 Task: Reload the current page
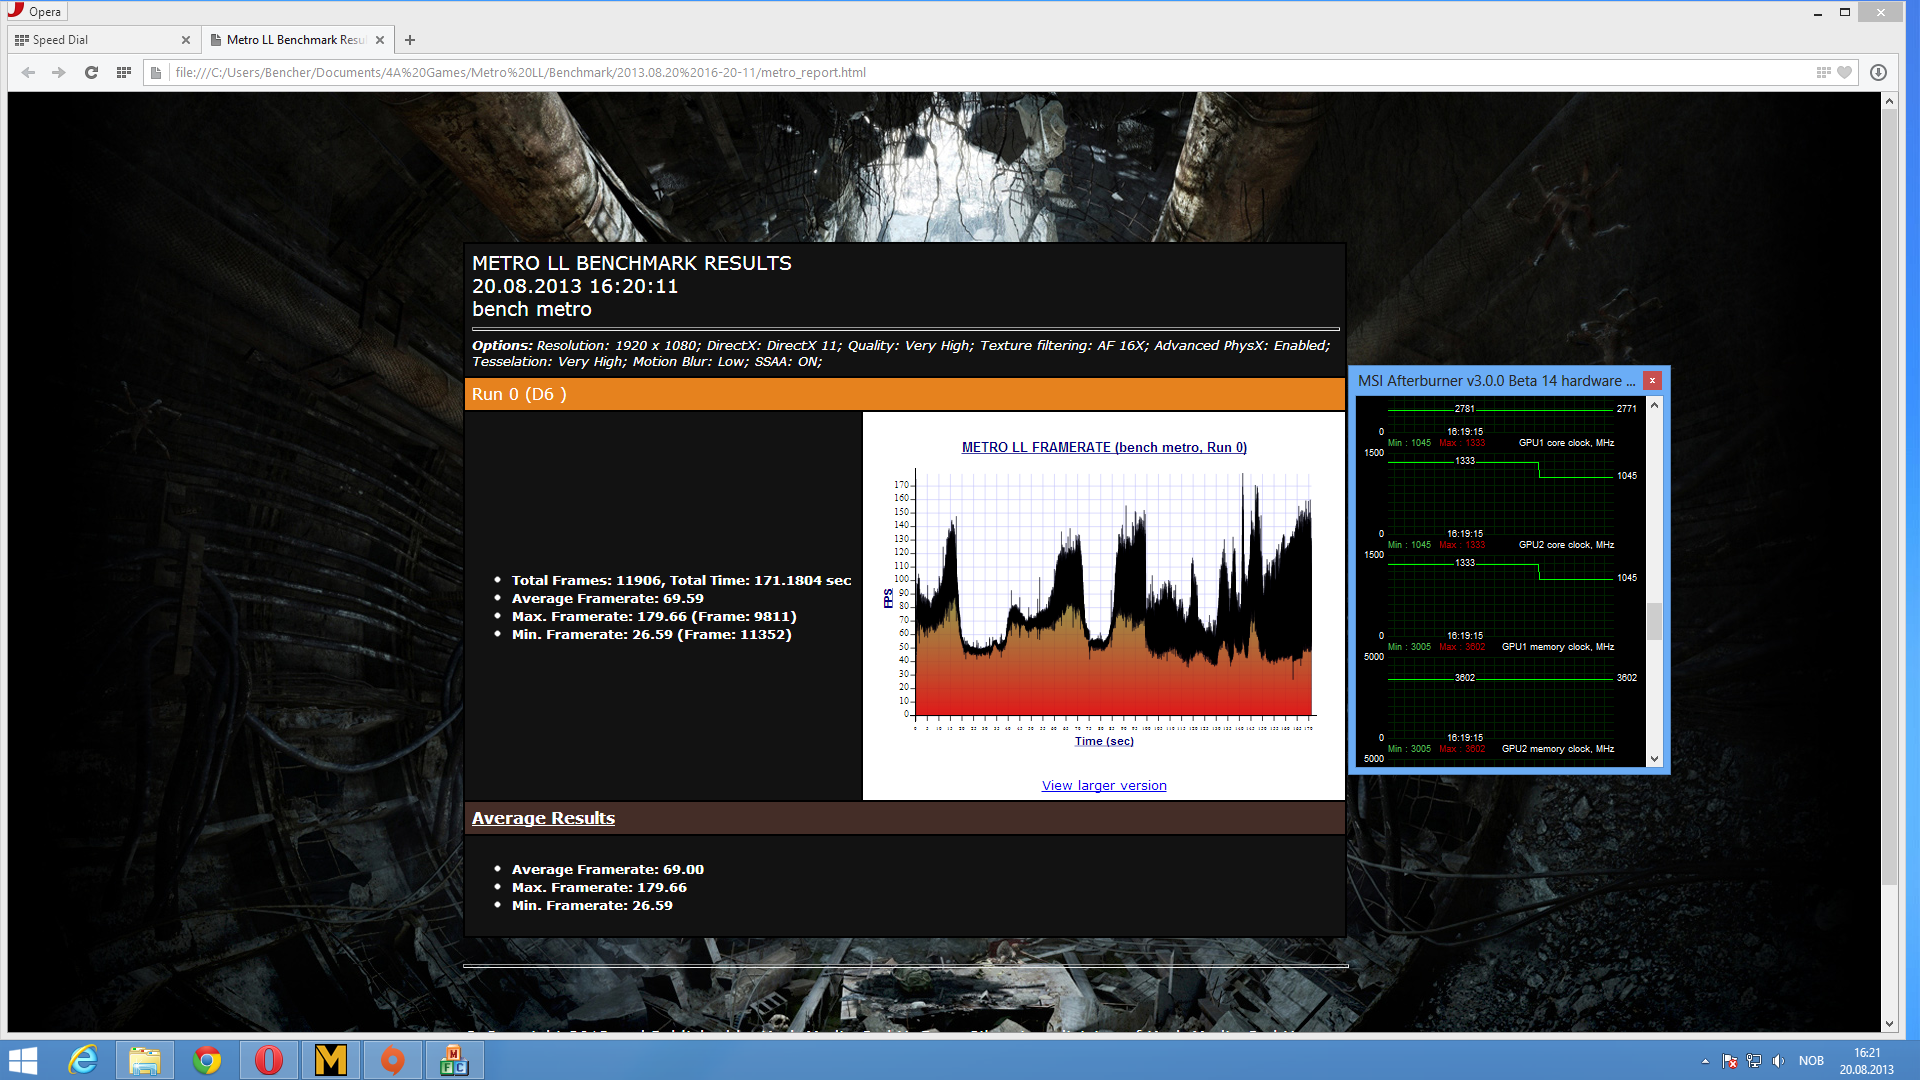click(91, 72)
